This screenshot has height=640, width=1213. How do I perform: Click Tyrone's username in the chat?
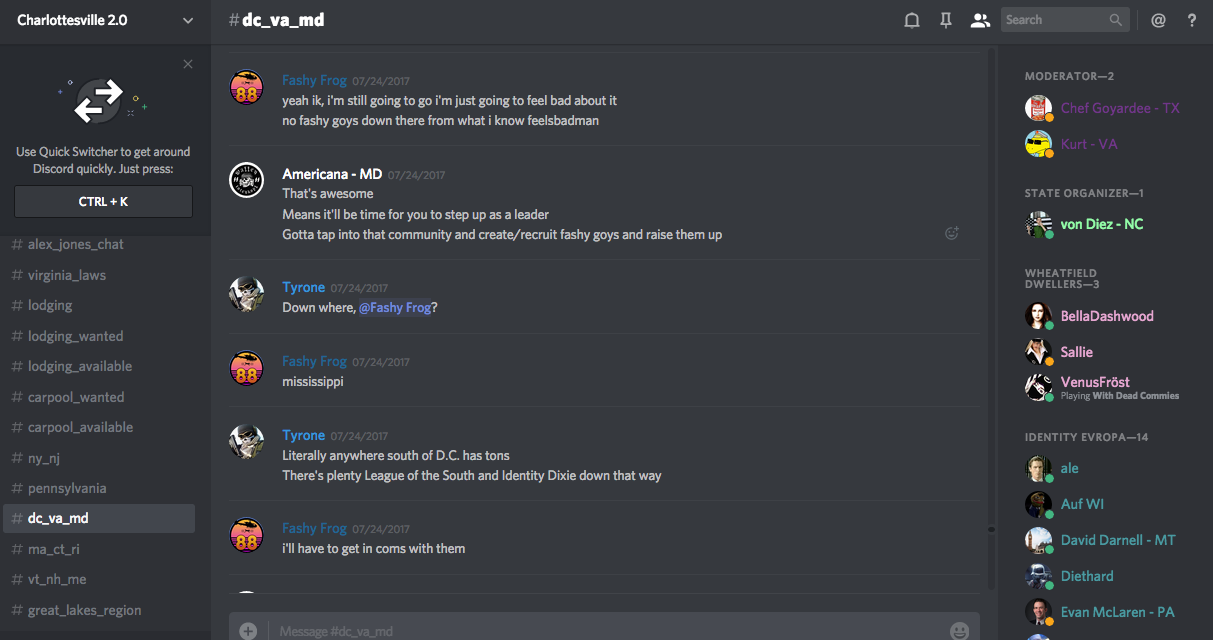tap(303, 287)
